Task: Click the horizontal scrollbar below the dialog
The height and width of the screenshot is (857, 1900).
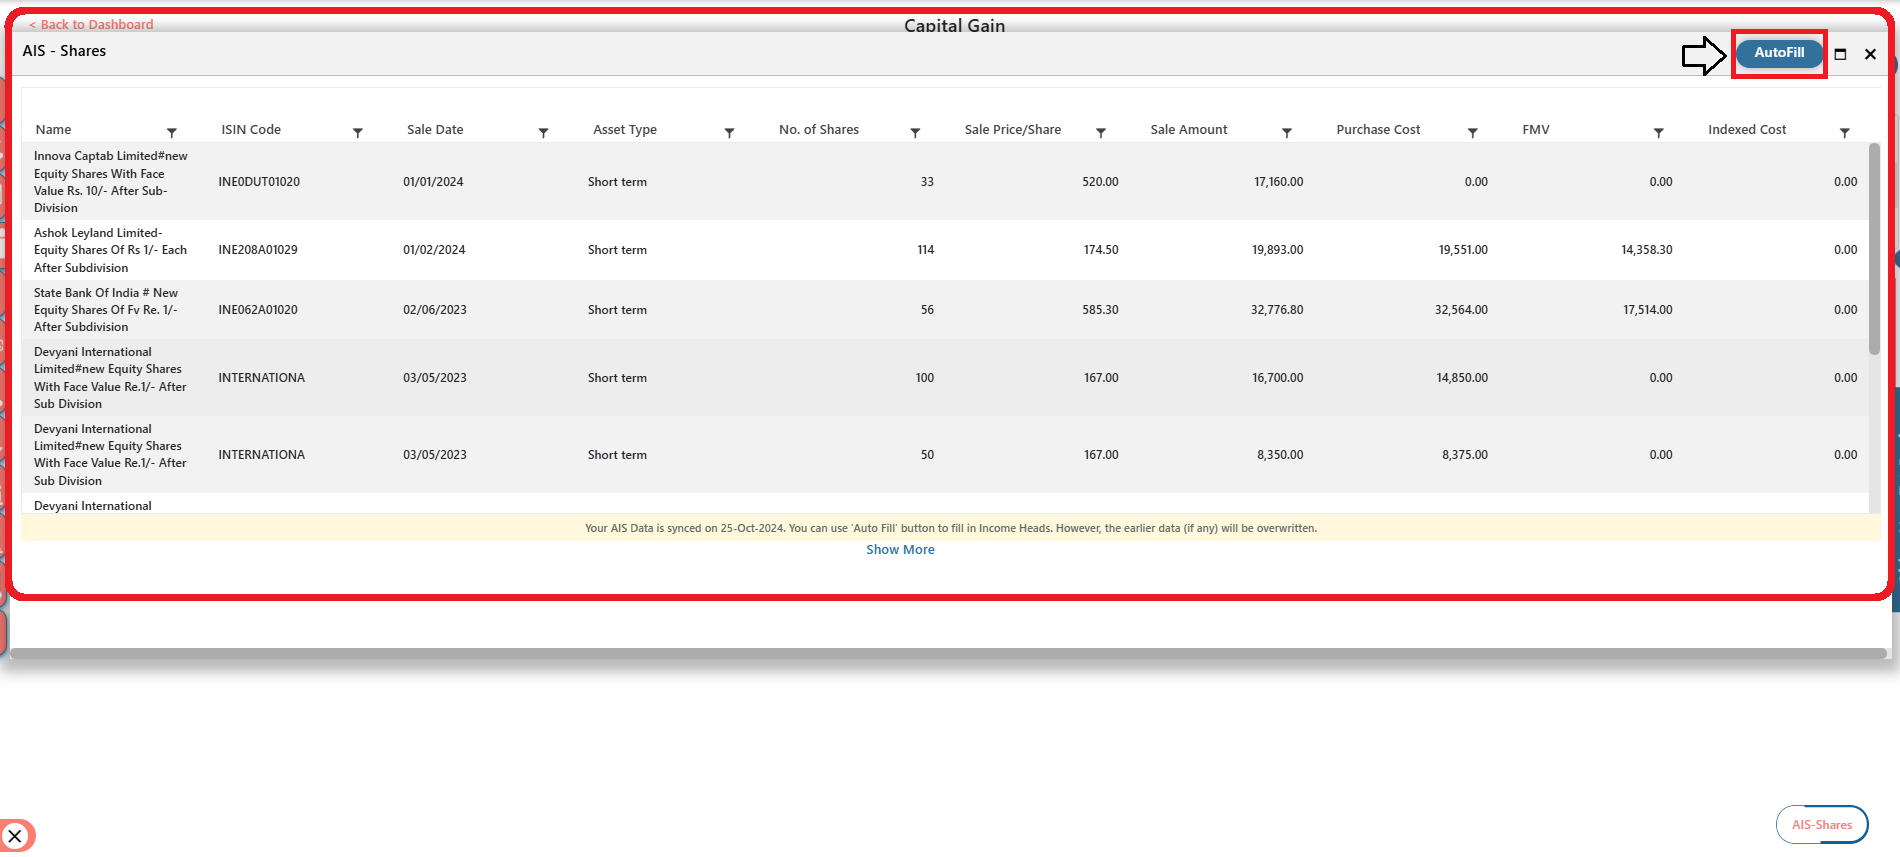Action: coord(948,653)
